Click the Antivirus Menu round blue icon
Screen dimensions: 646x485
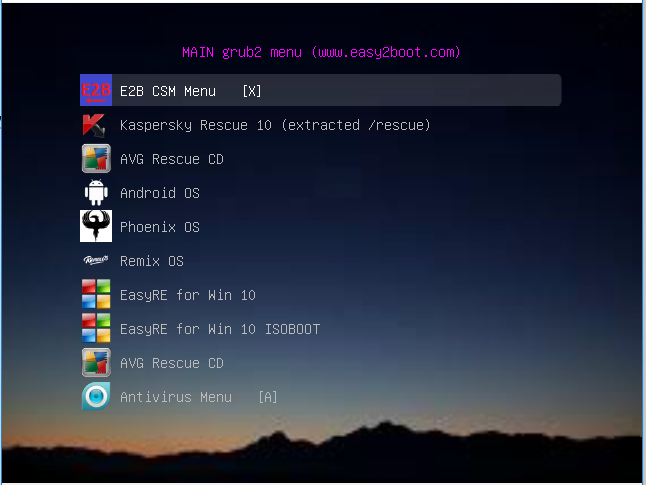(x=96, y=396)
